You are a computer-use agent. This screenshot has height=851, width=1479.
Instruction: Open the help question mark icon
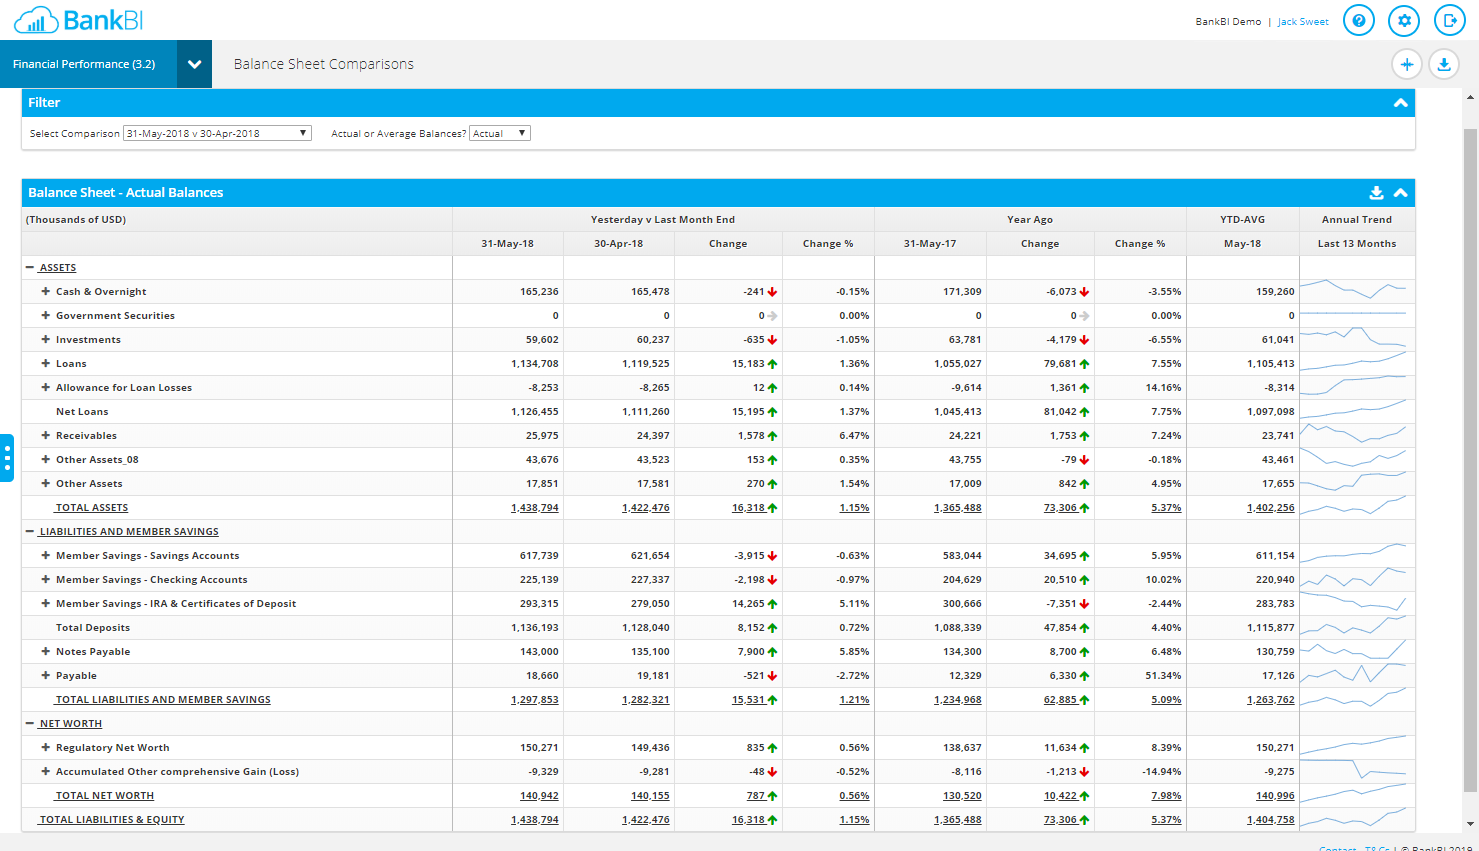1358,20
